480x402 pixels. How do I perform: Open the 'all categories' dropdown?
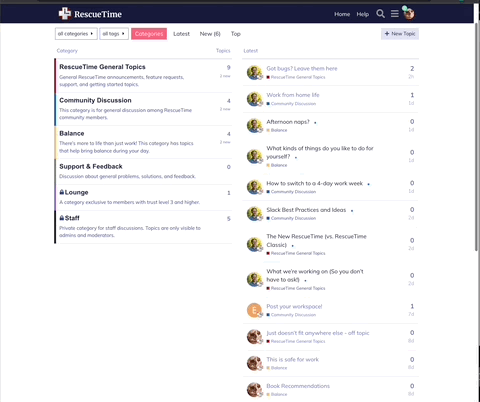76,34
